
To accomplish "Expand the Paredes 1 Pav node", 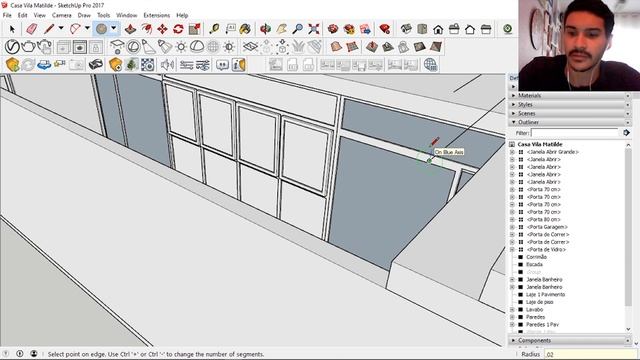I will tap(512, 324).
